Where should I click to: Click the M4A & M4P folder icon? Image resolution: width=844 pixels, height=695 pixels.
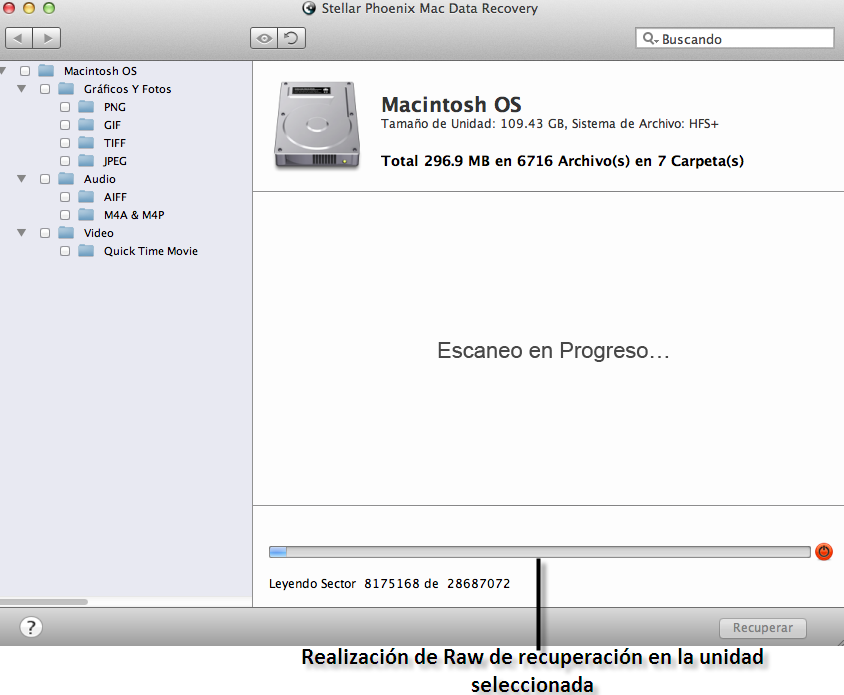[86, 215]
